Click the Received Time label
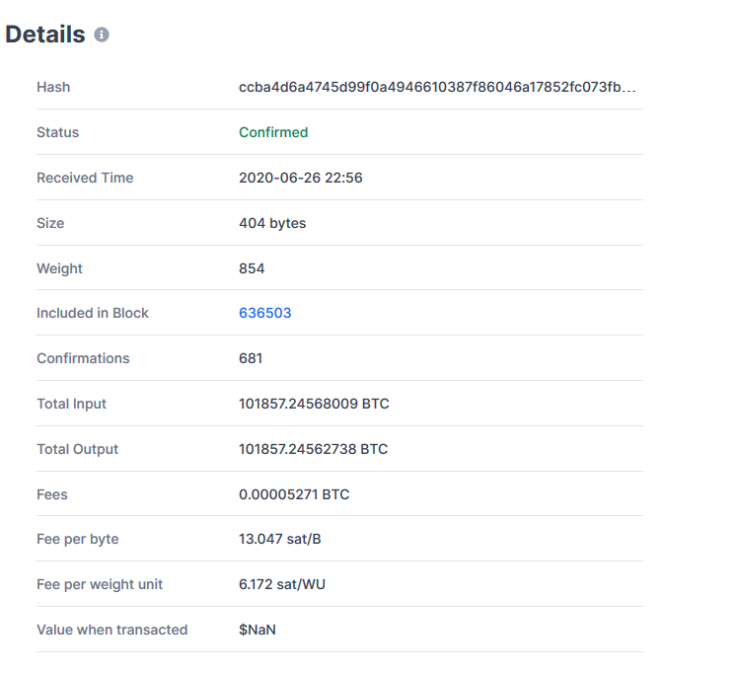 point(85,178)
